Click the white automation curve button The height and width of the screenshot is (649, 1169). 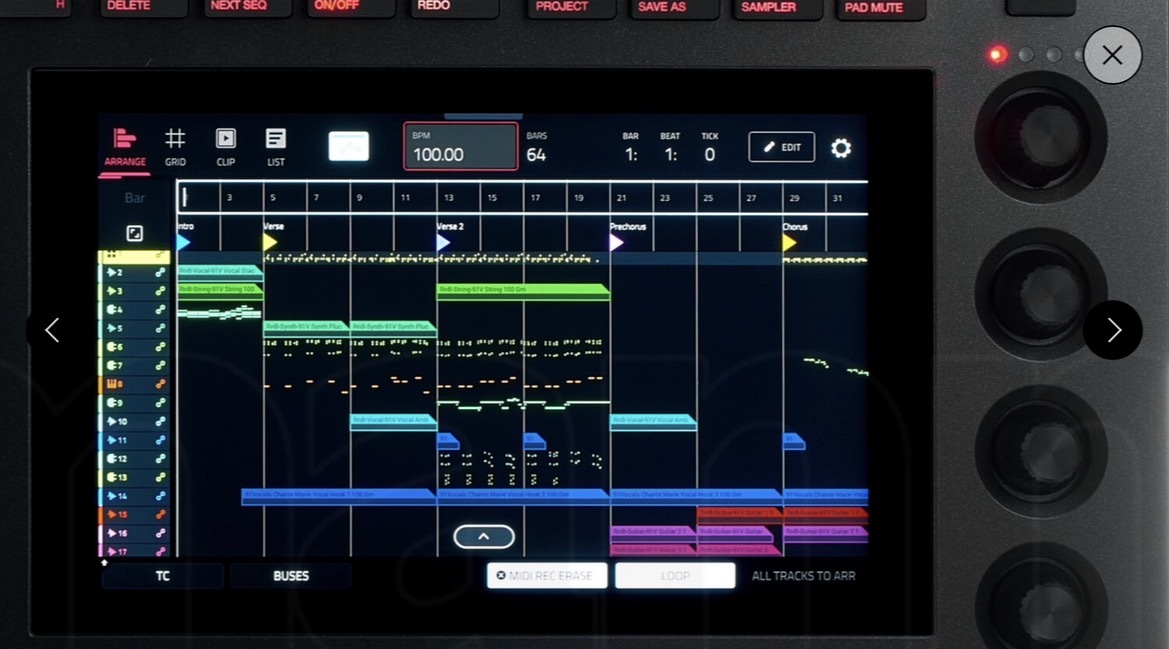pyautogui.click(x=348, y=147)
